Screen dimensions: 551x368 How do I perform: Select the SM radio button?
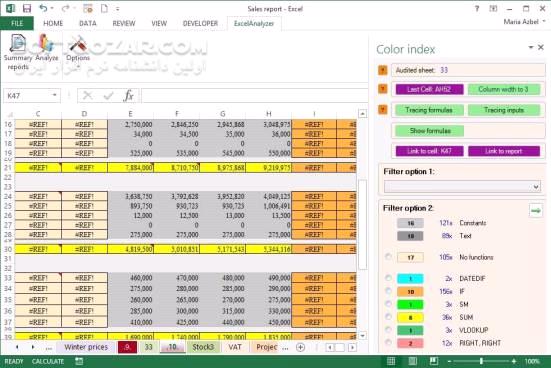click(x=388, y=304)
